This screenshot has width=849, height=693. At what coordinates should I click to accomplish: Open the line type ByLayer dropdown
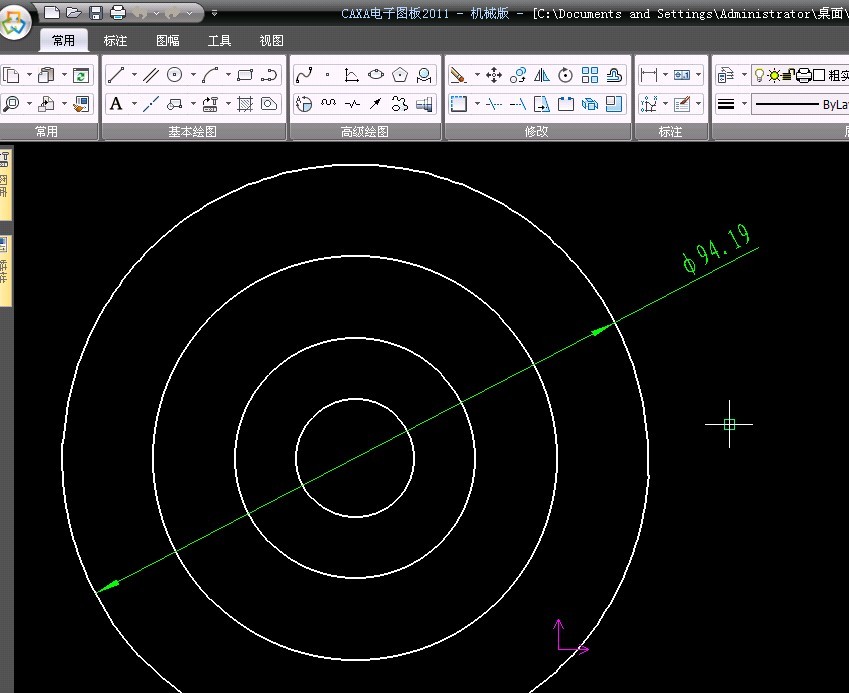point(800,104)
